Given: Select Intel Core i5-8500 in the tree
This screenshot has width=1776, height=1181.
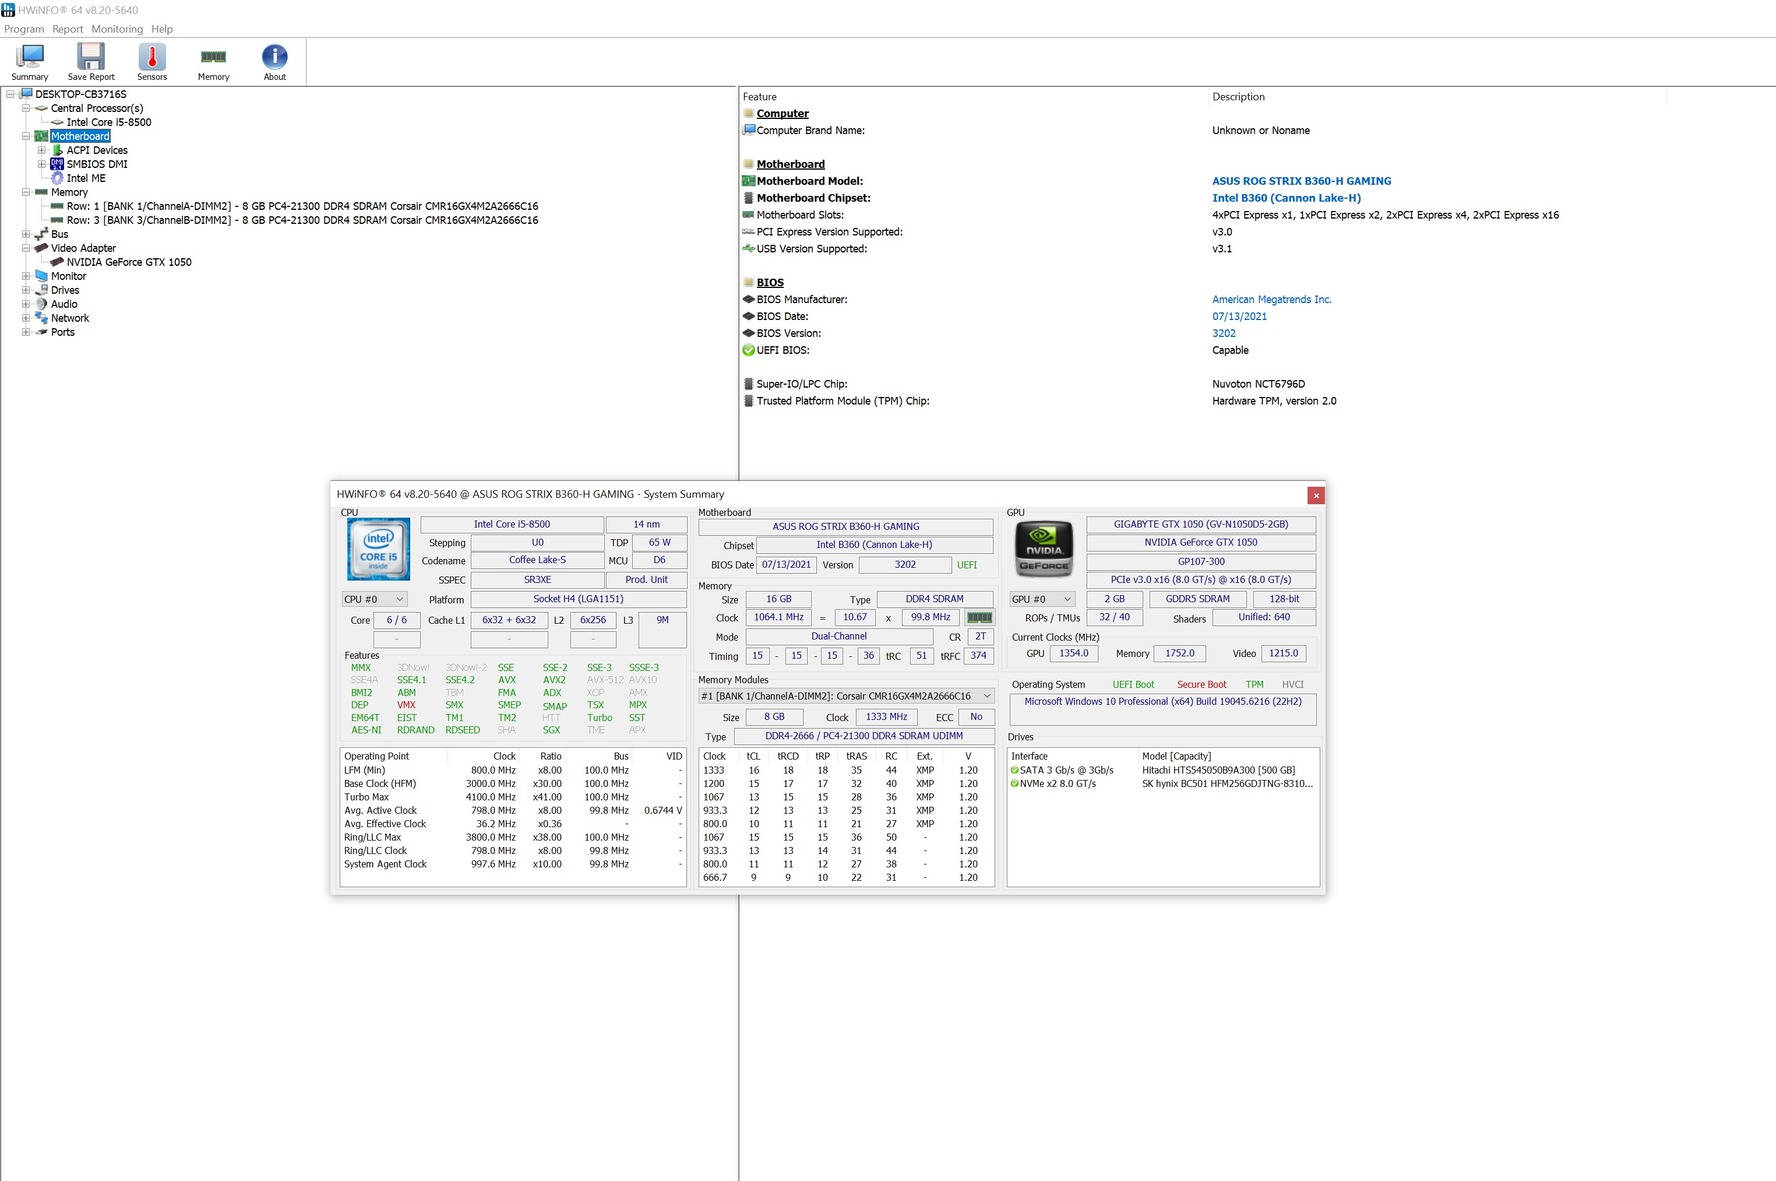Looking at the screenshot, I should click(x=109, y=122).
